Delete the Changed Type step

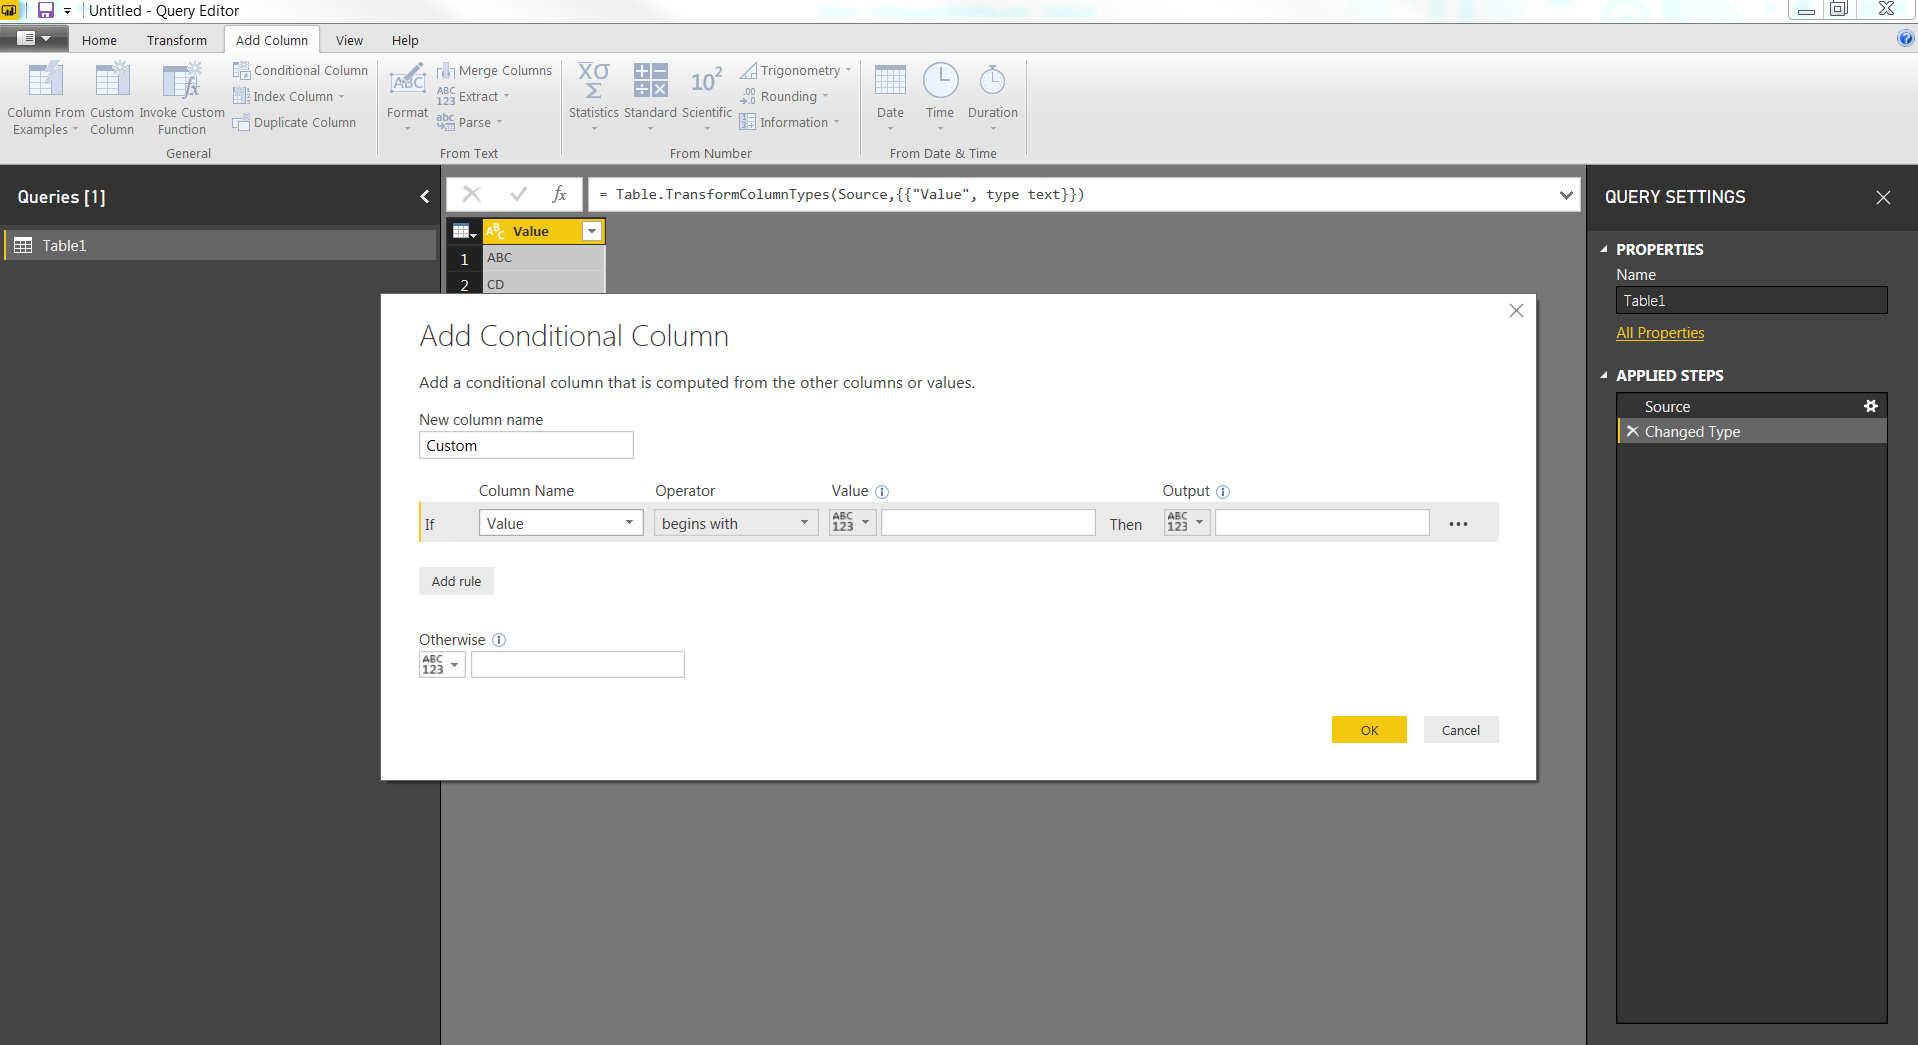pyautogui.click(x=1633, y=431)
